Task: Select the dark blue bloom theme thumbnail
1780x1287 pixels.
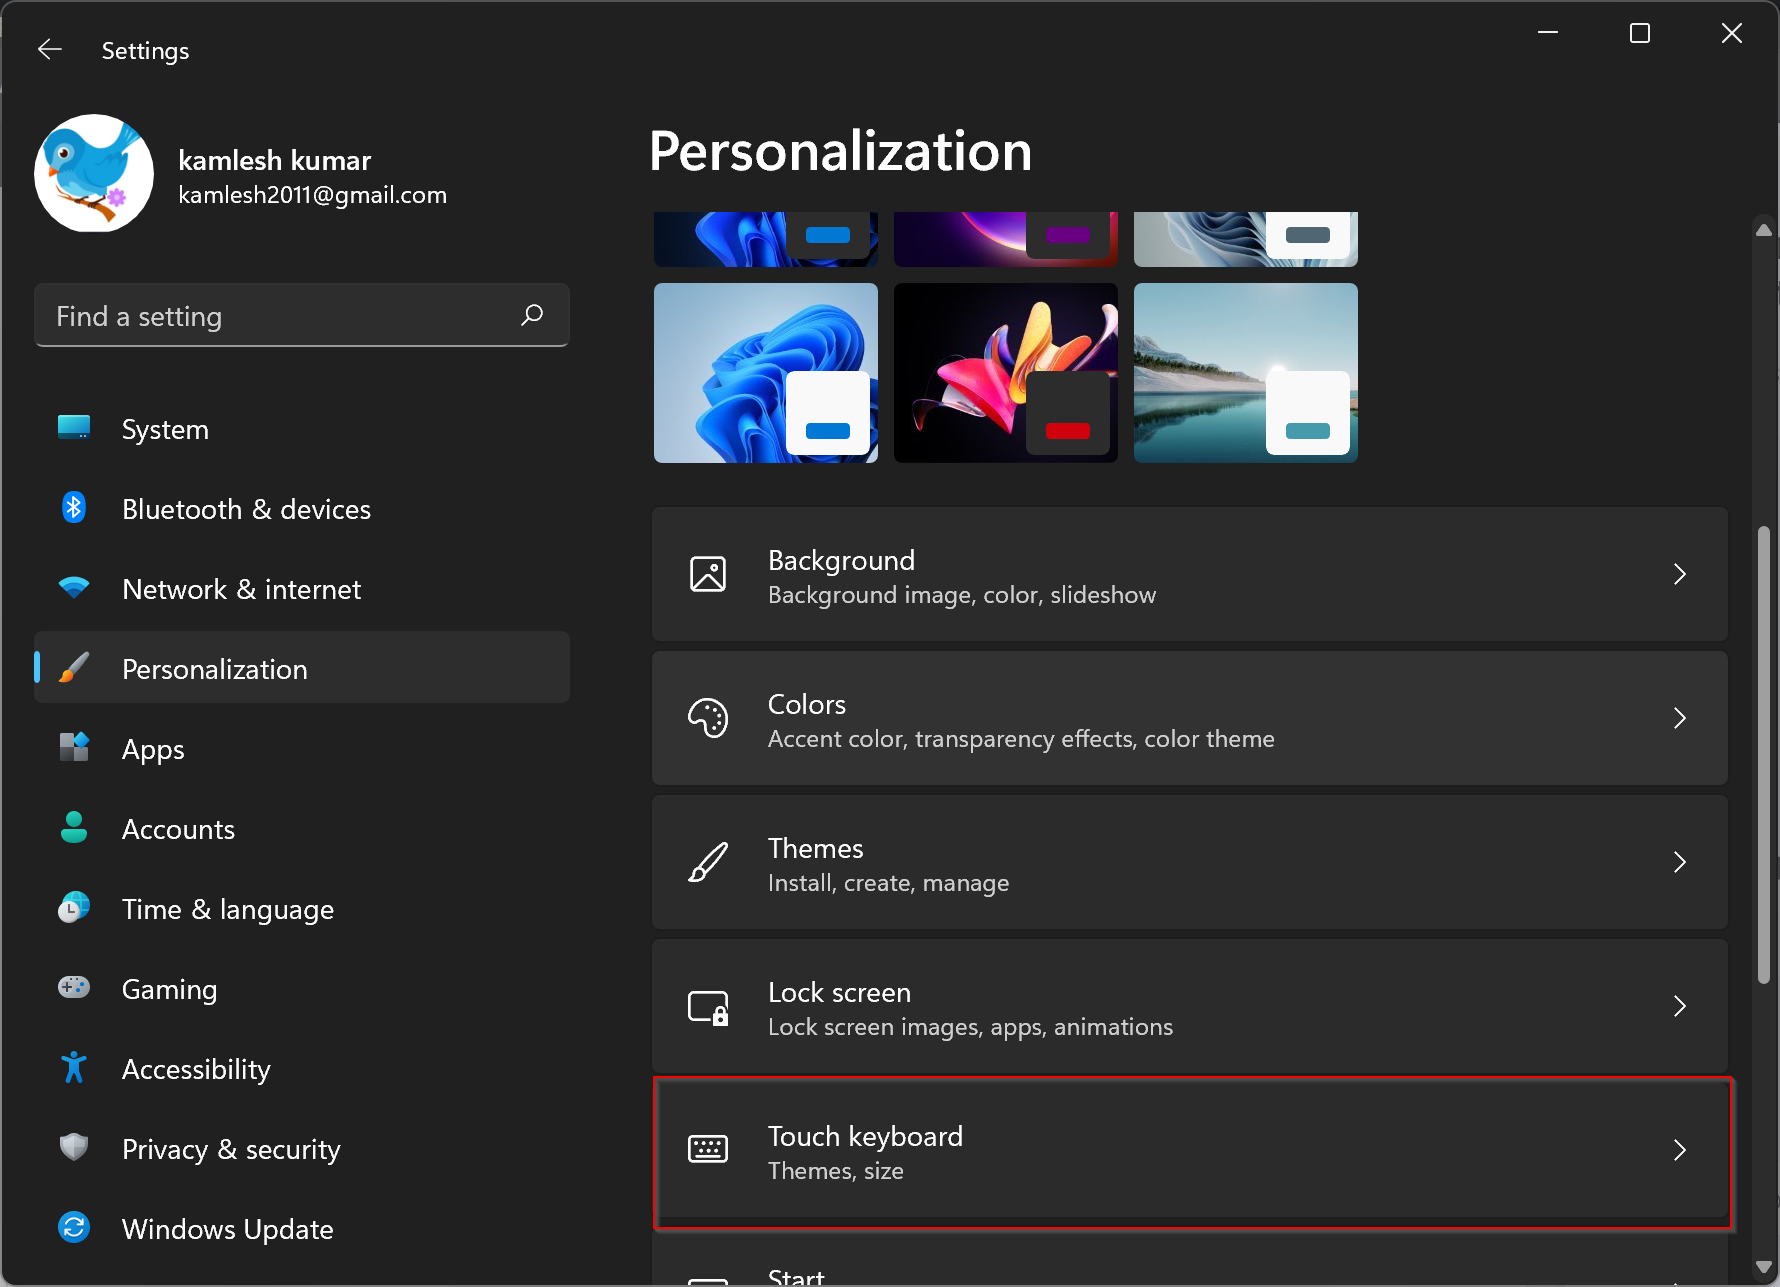Action: pos(766,239)
